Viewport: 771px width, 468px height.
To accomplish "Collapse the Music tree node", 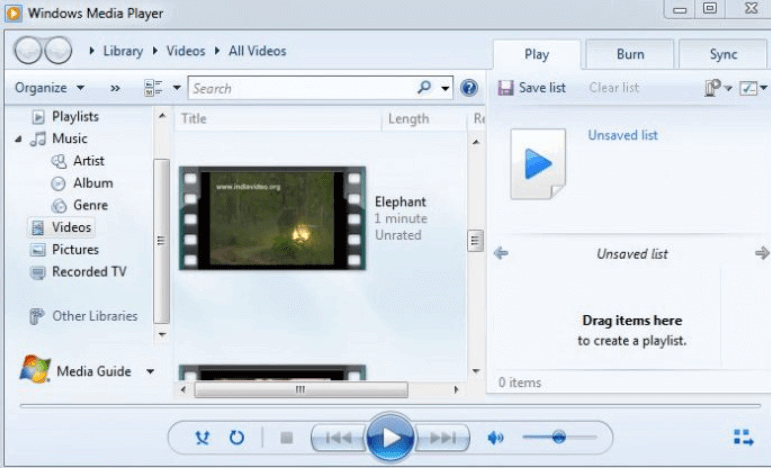I will pos(18,140).
